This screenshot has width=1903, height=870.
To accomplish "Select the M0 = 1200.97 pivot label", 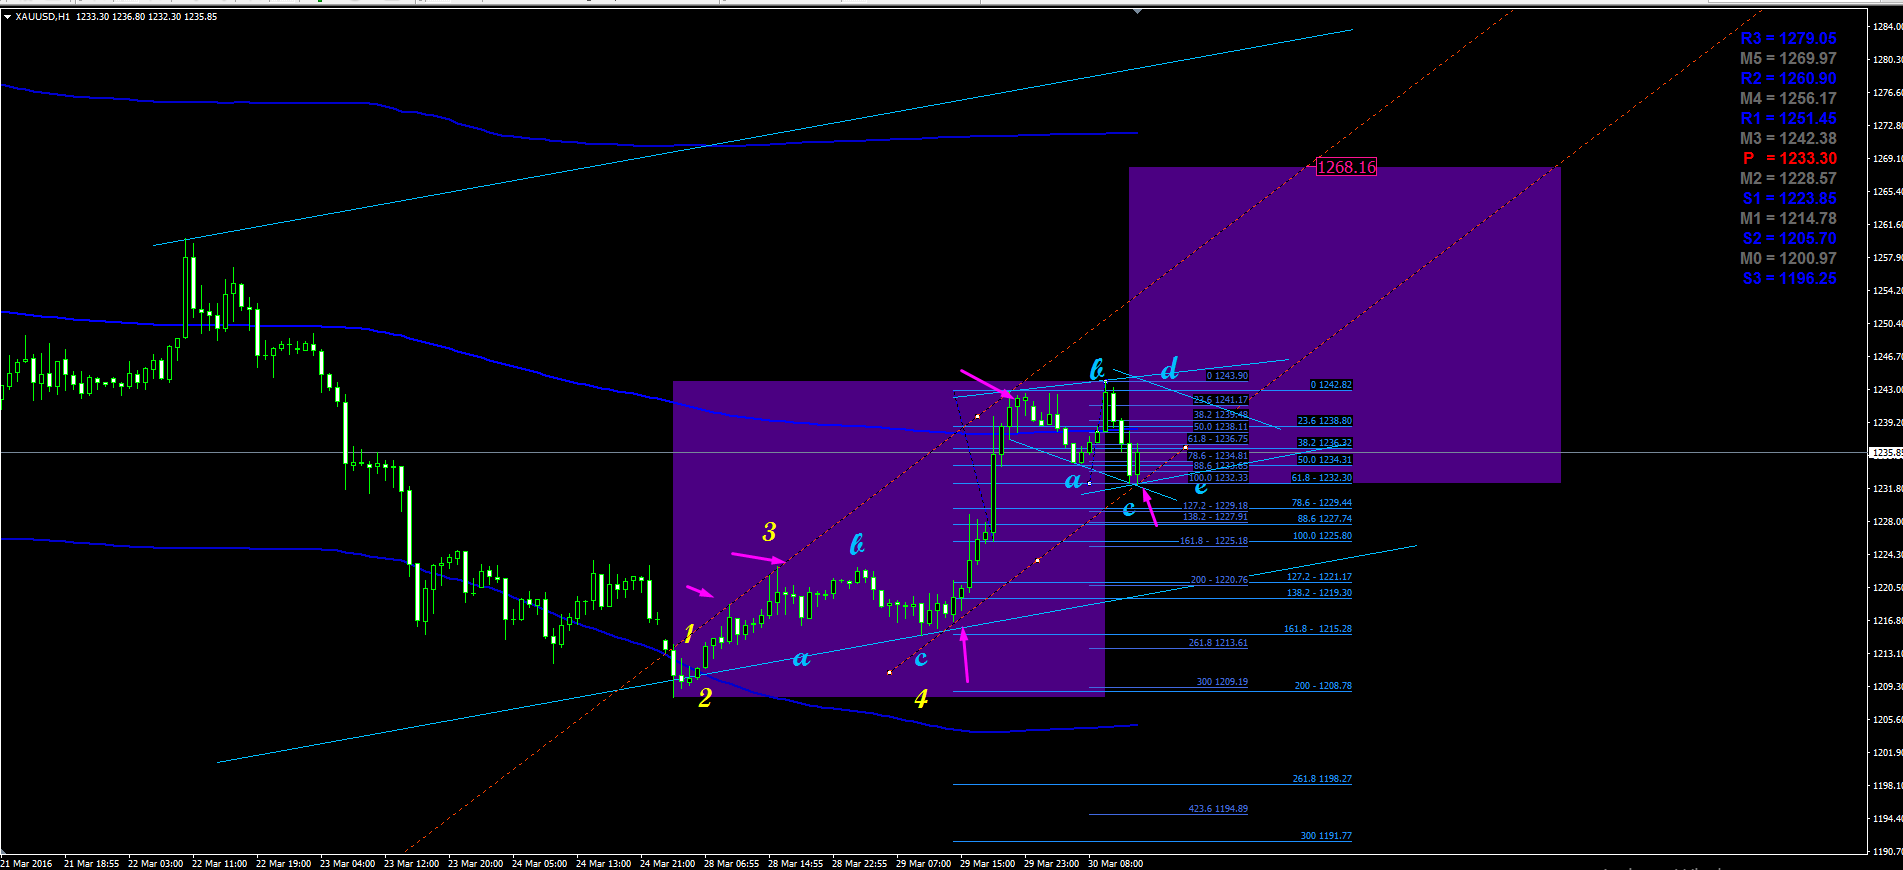I will (1788, 258).
